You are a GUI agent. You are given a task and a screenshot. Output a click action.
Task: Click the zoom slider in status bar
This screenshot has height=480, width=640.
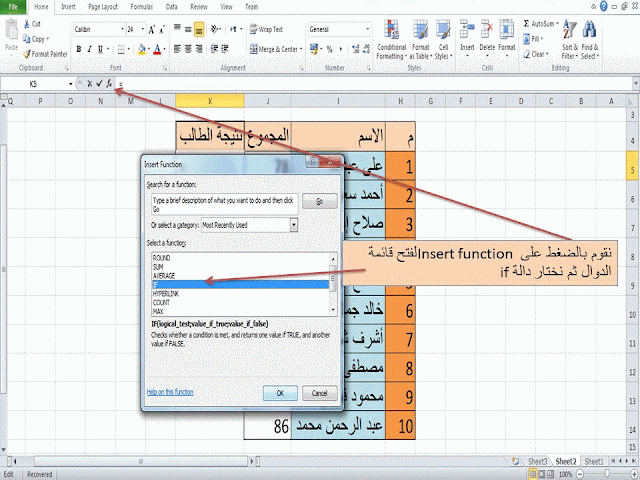pos(608,474)
